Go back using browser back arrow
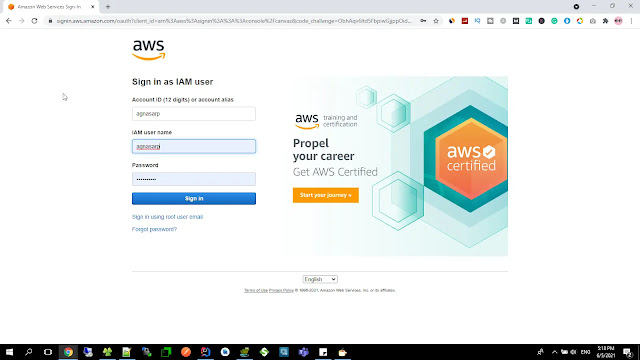 (9, 21)
